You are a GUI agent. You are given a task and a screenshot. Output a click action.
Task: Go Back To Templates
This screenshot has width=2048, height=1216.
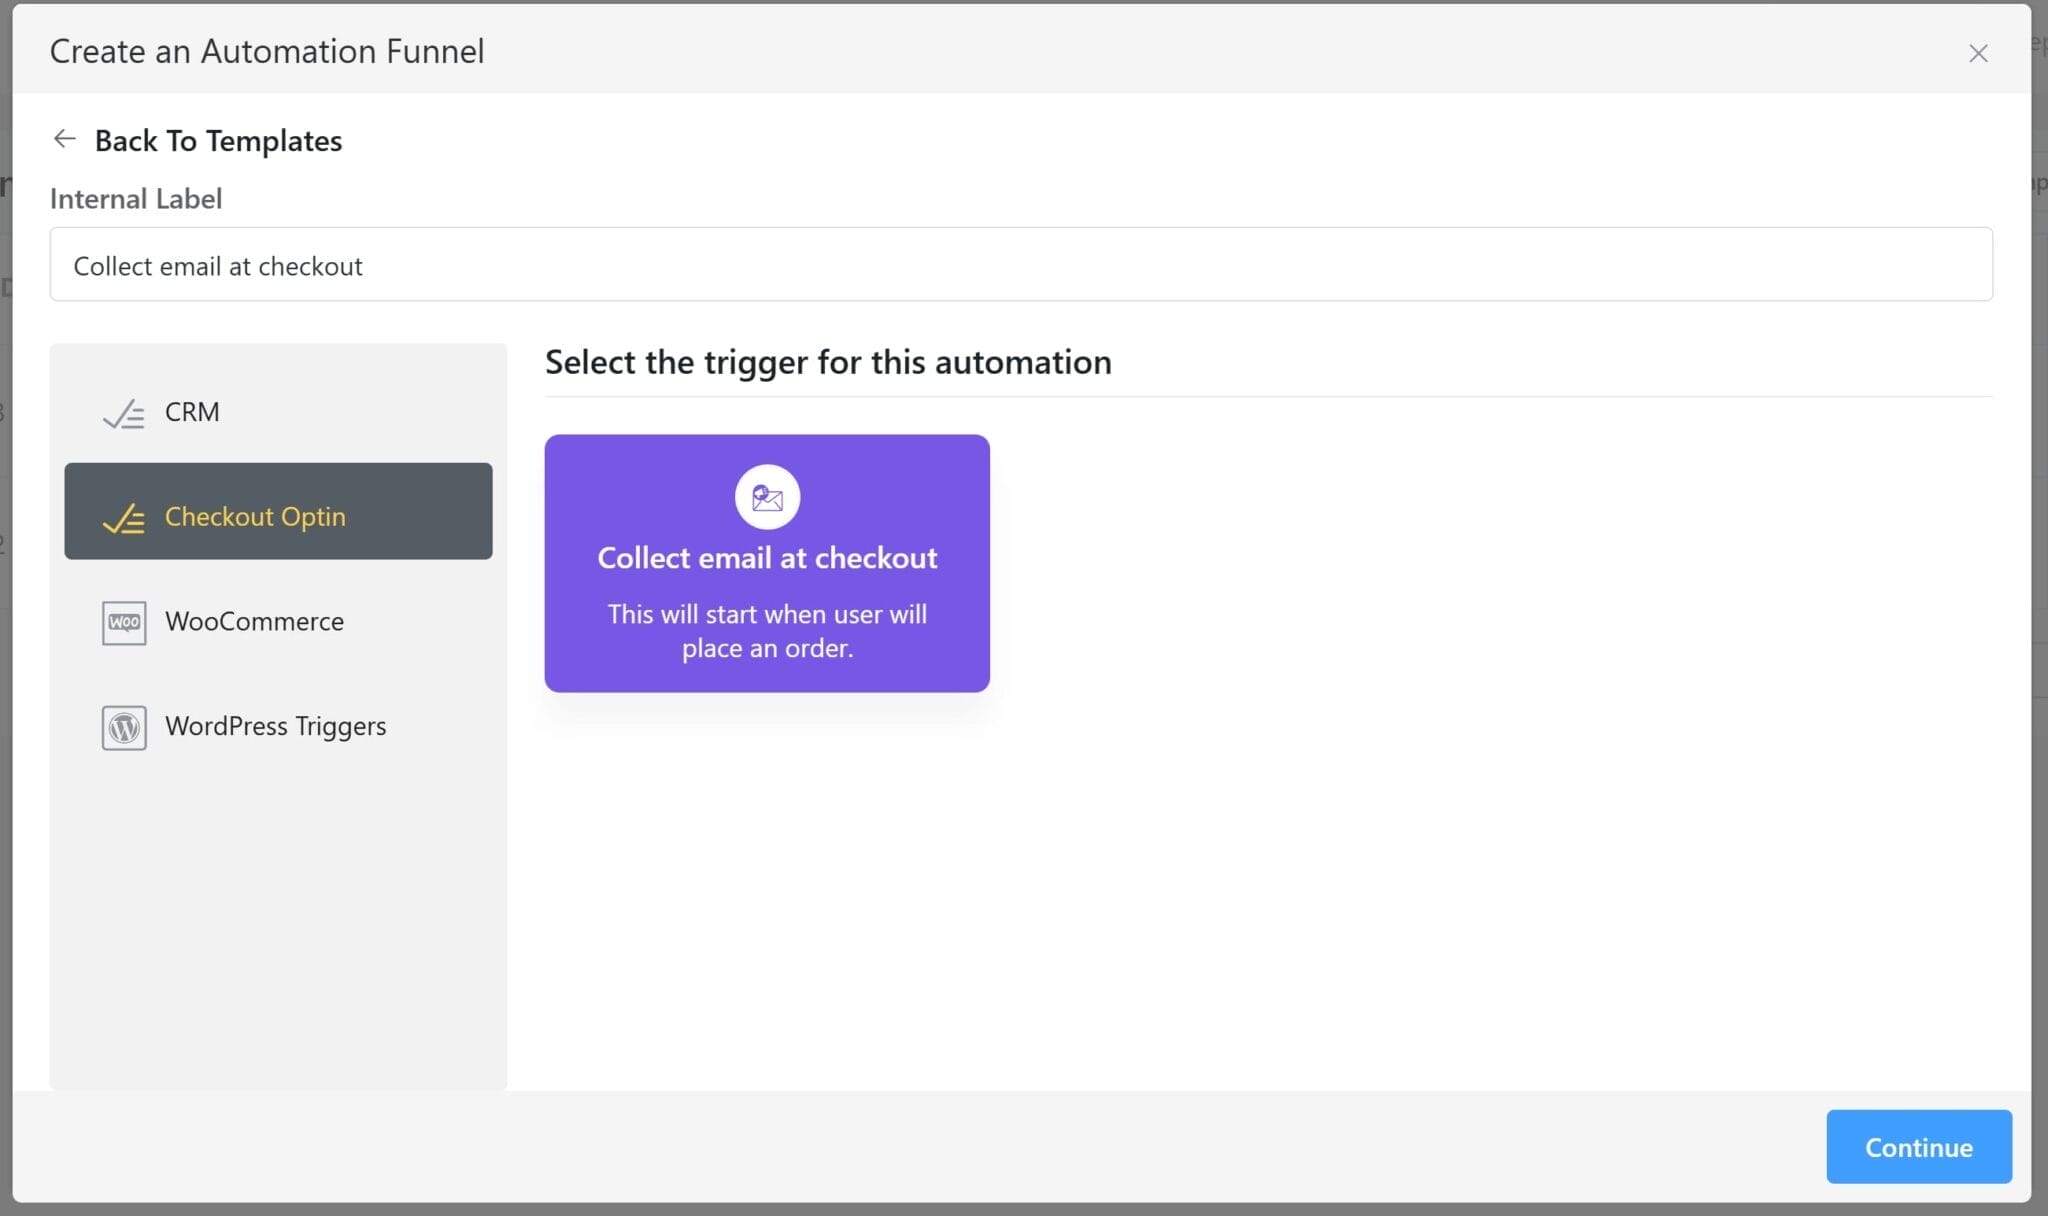point(218,140)
